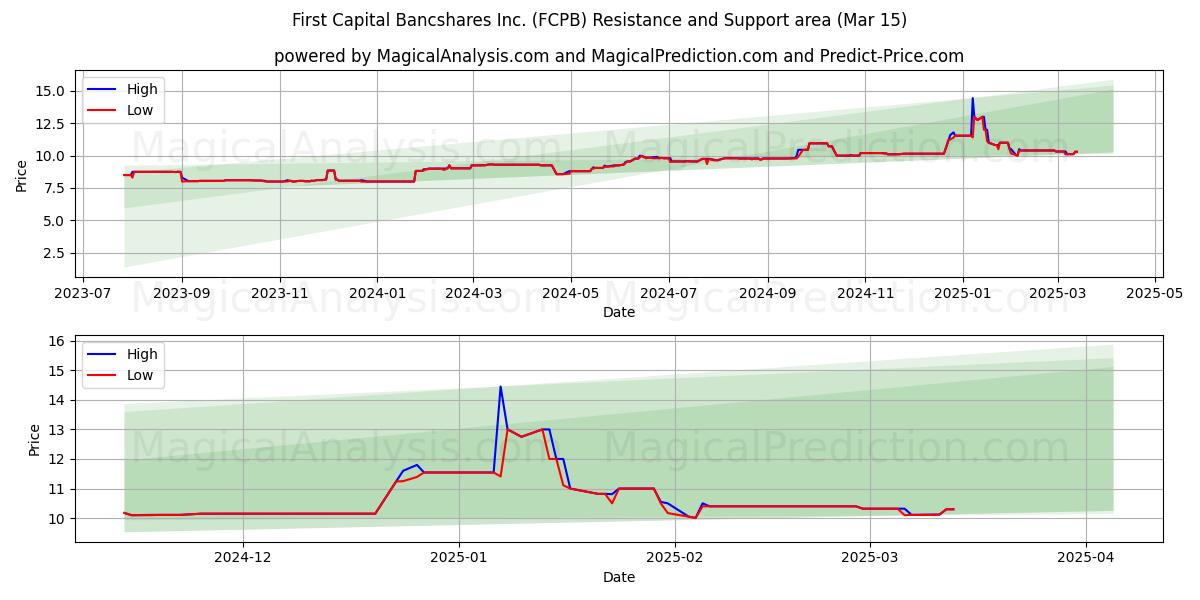Click the top chart 'Date' axis label
This screenshot has height=600, width=1200.
pos(619,312)
